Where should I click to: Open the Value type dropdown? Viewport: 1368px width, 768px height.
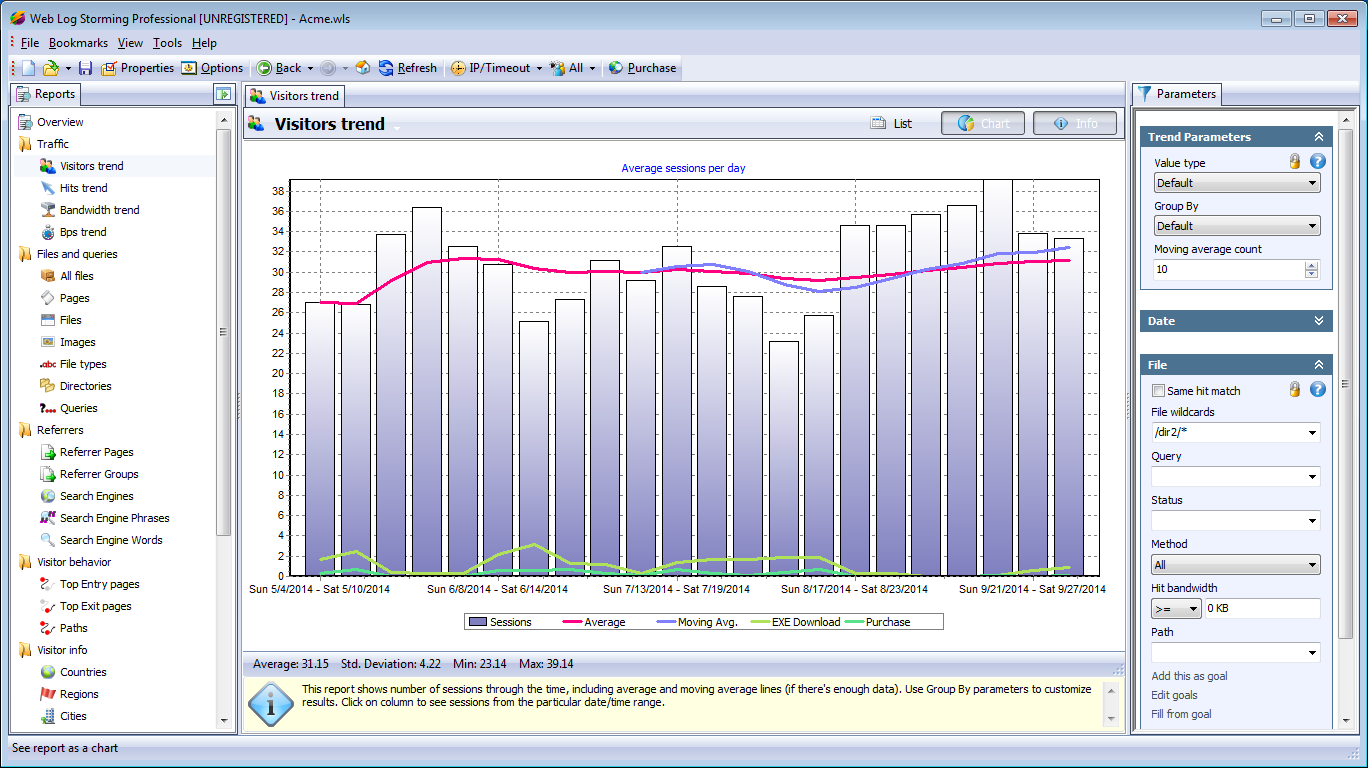[x=1237, y=183]
